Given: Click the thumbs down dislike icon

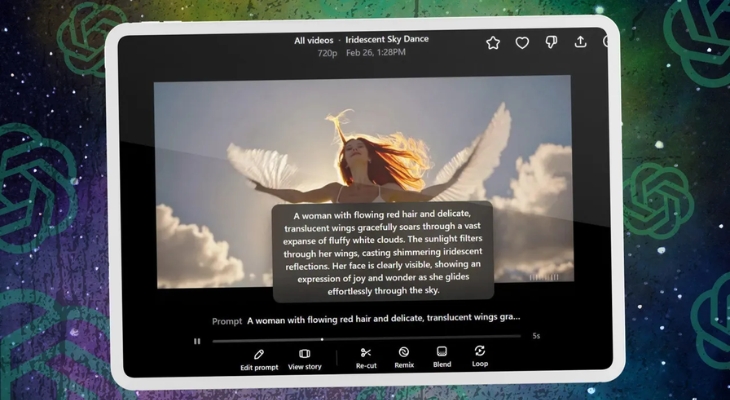Looking at the screenshot, I should click(550, 43).
